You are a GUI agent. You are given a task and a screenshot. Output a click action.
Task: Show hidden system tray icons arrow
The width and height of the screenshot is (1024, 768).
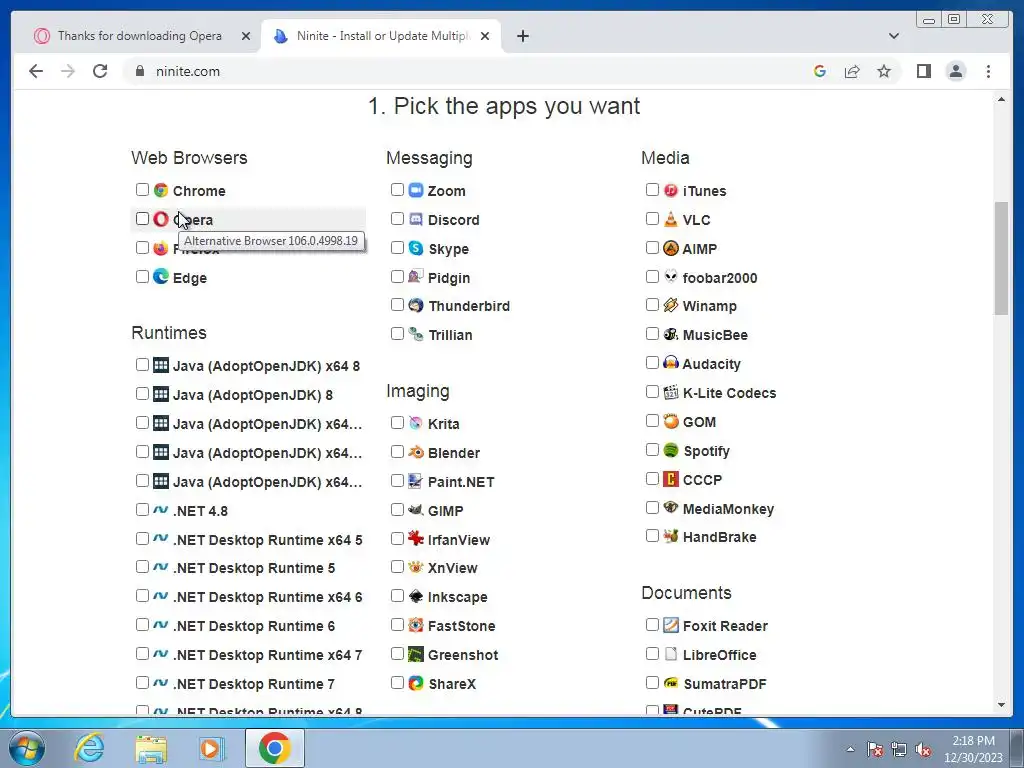click(x=850, y=749)
